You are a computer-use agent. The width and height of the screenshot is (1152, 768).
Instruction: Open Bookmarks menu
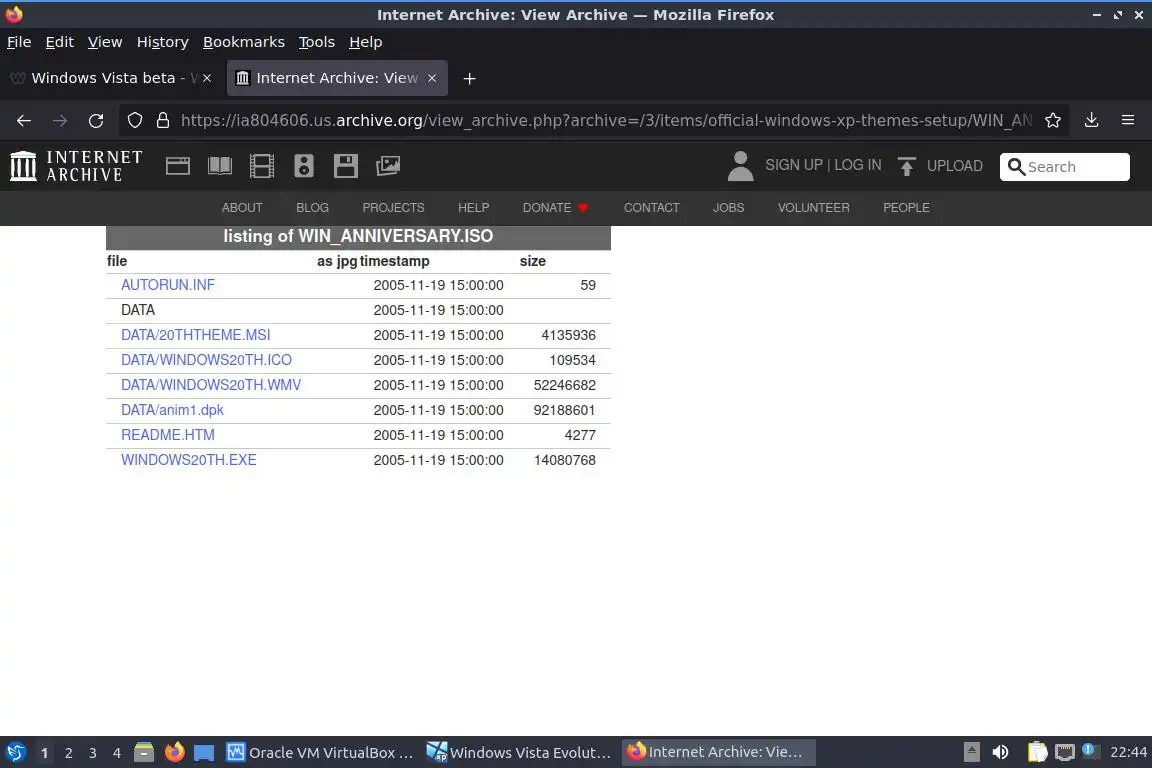tap(244, 42)
